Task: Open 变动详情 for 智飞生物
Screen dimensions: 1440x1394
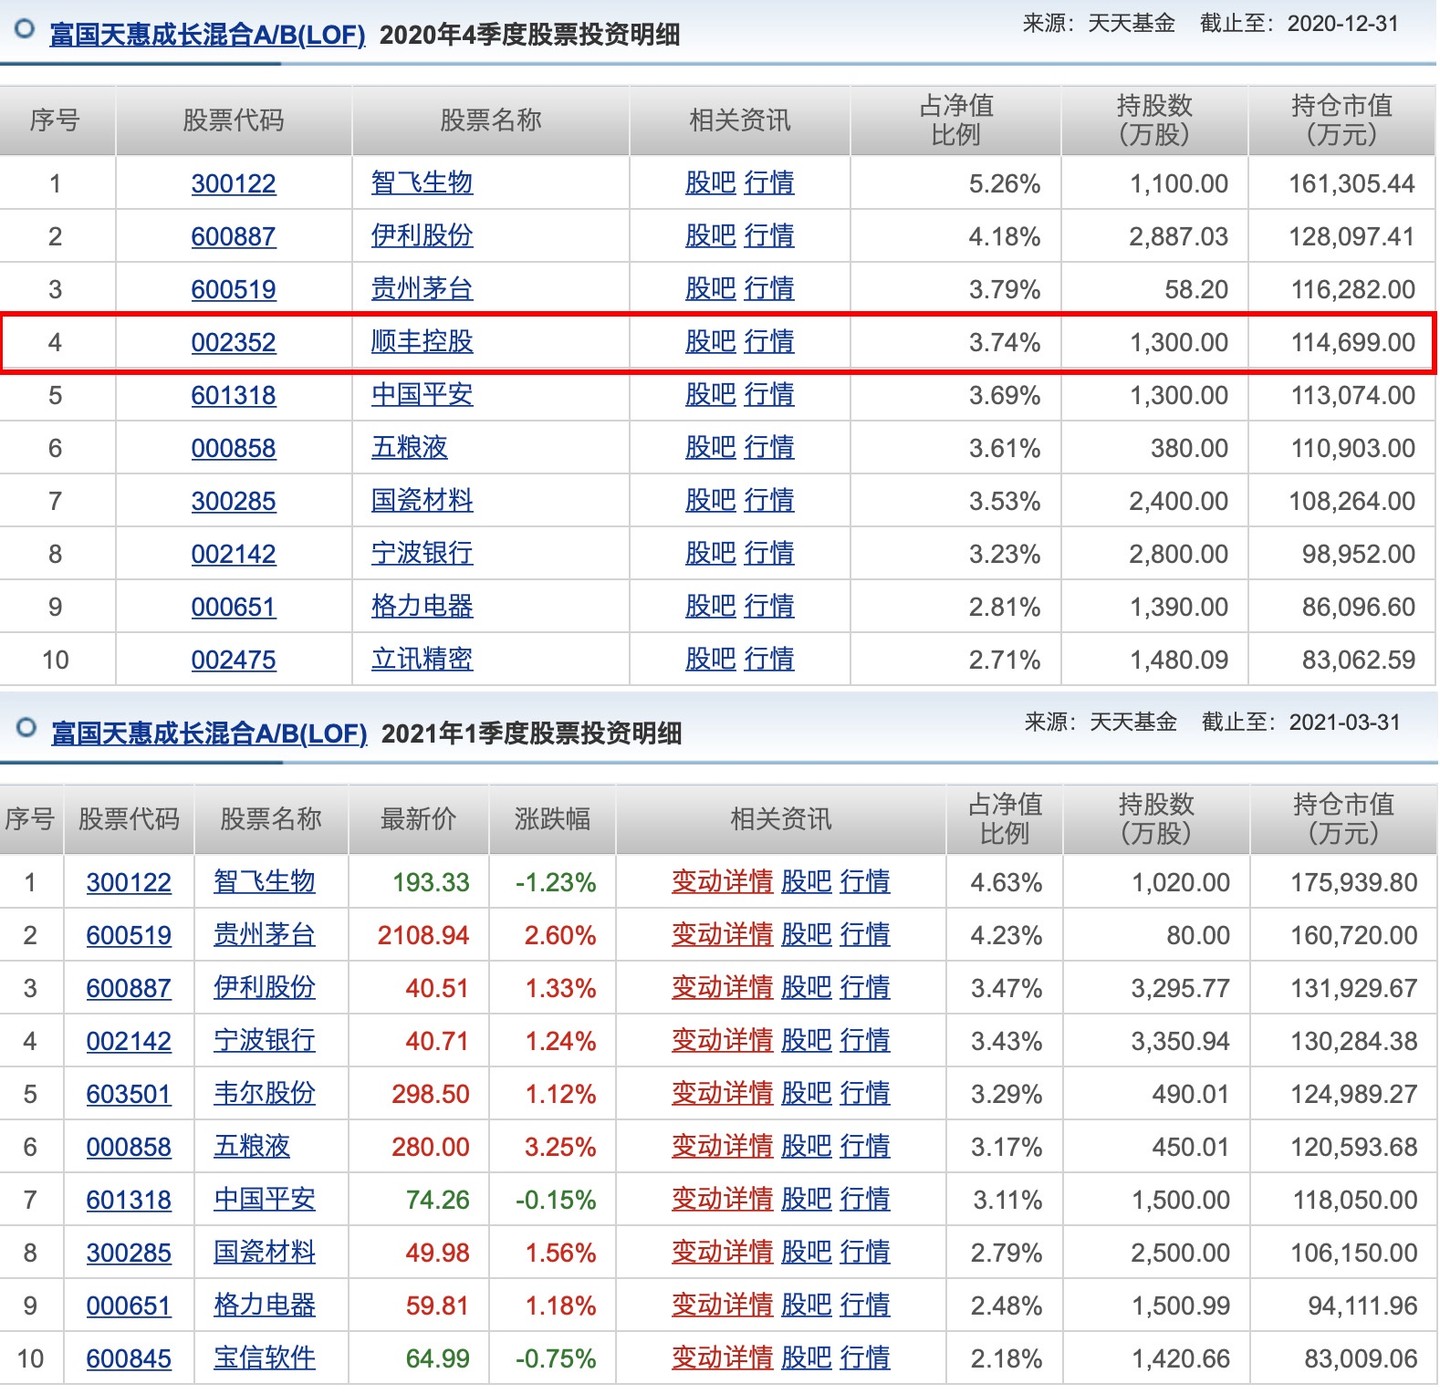Action: pyautogui.click(x=721, y=882)
